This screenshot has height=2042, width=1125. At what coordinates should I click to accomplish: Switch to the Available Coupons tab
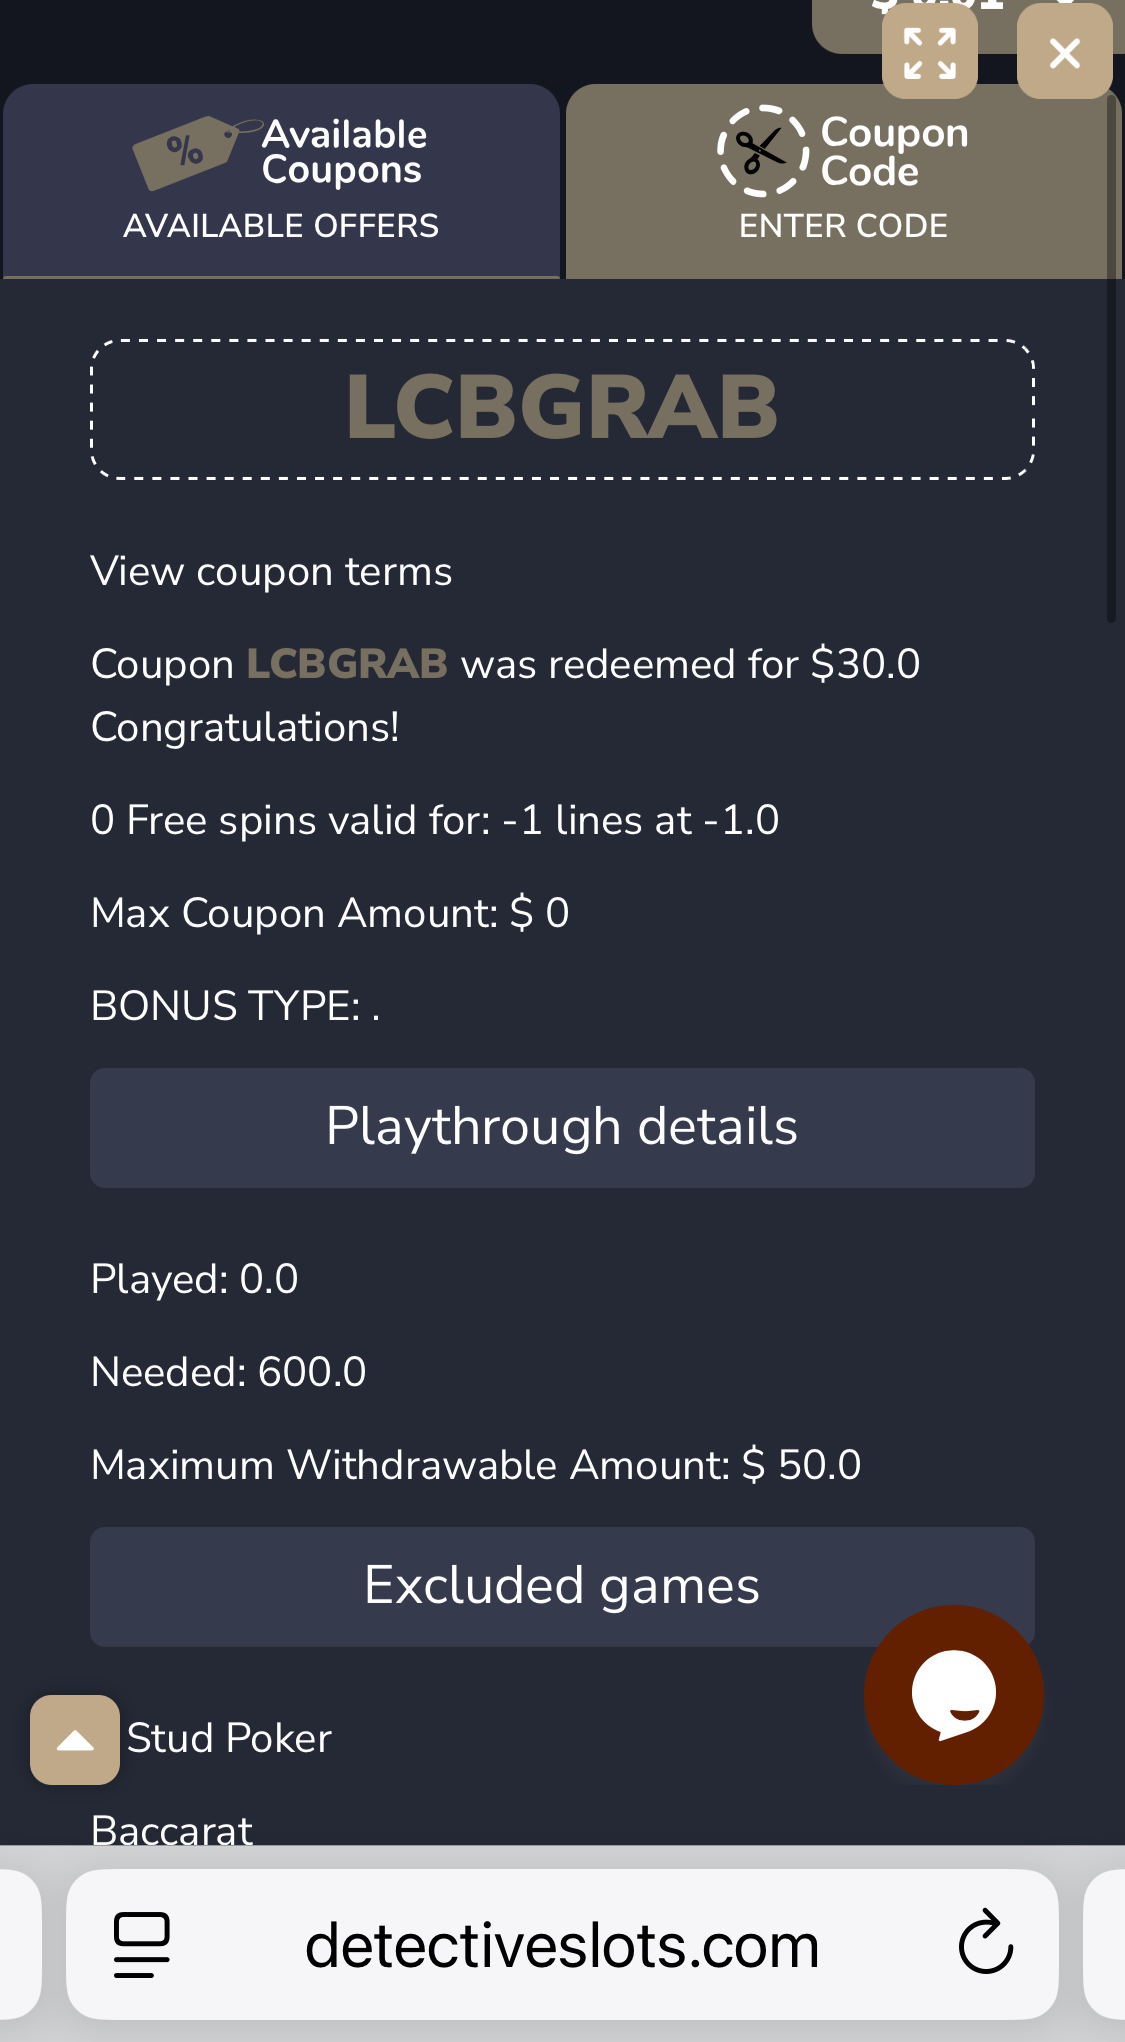[x=281, y=180]
